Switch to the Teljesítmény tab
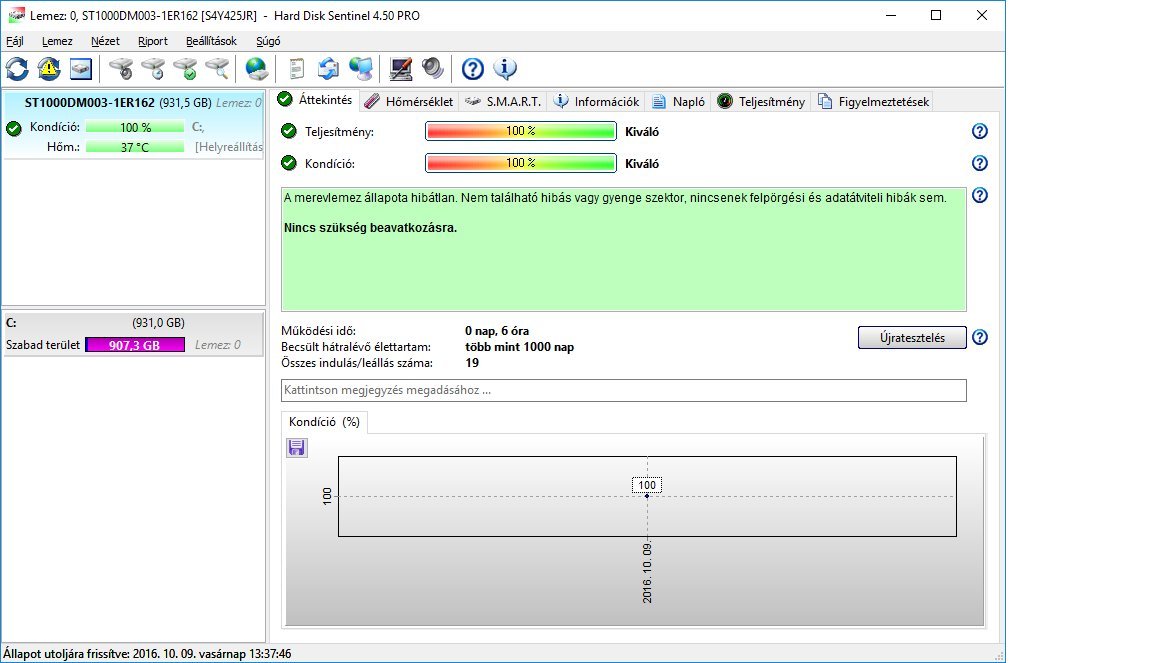The height and width of the screenshot is (663, 1152). [x=761, y=101]
